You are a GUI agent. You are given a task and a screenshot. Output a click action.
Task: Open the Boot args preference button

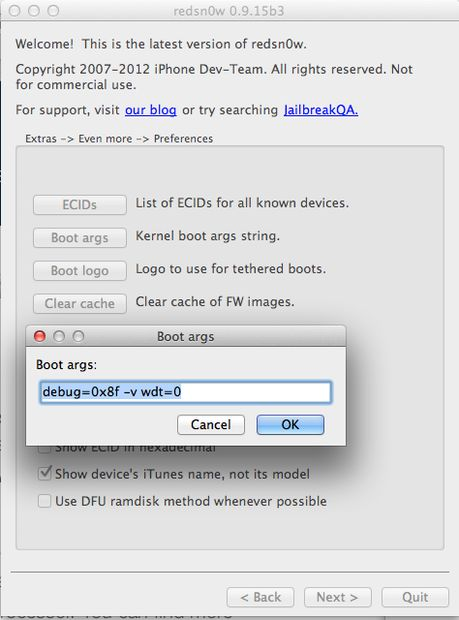coord(80,238)
